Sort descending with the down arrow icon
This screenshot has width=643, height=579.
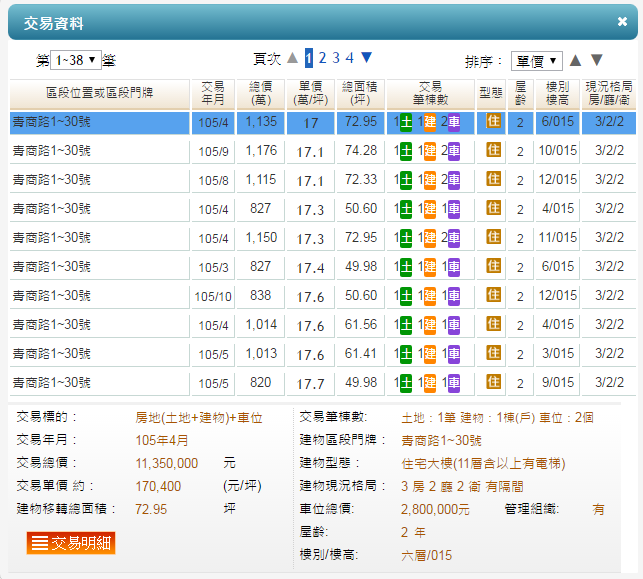(x=597, y=60)
